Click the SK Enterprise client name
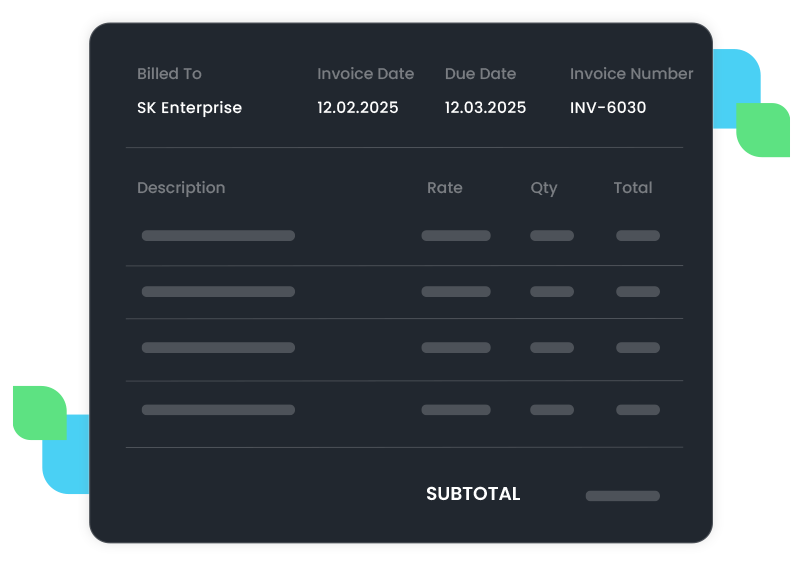Viewport: 804px width, 567px height. pos(189,108)
